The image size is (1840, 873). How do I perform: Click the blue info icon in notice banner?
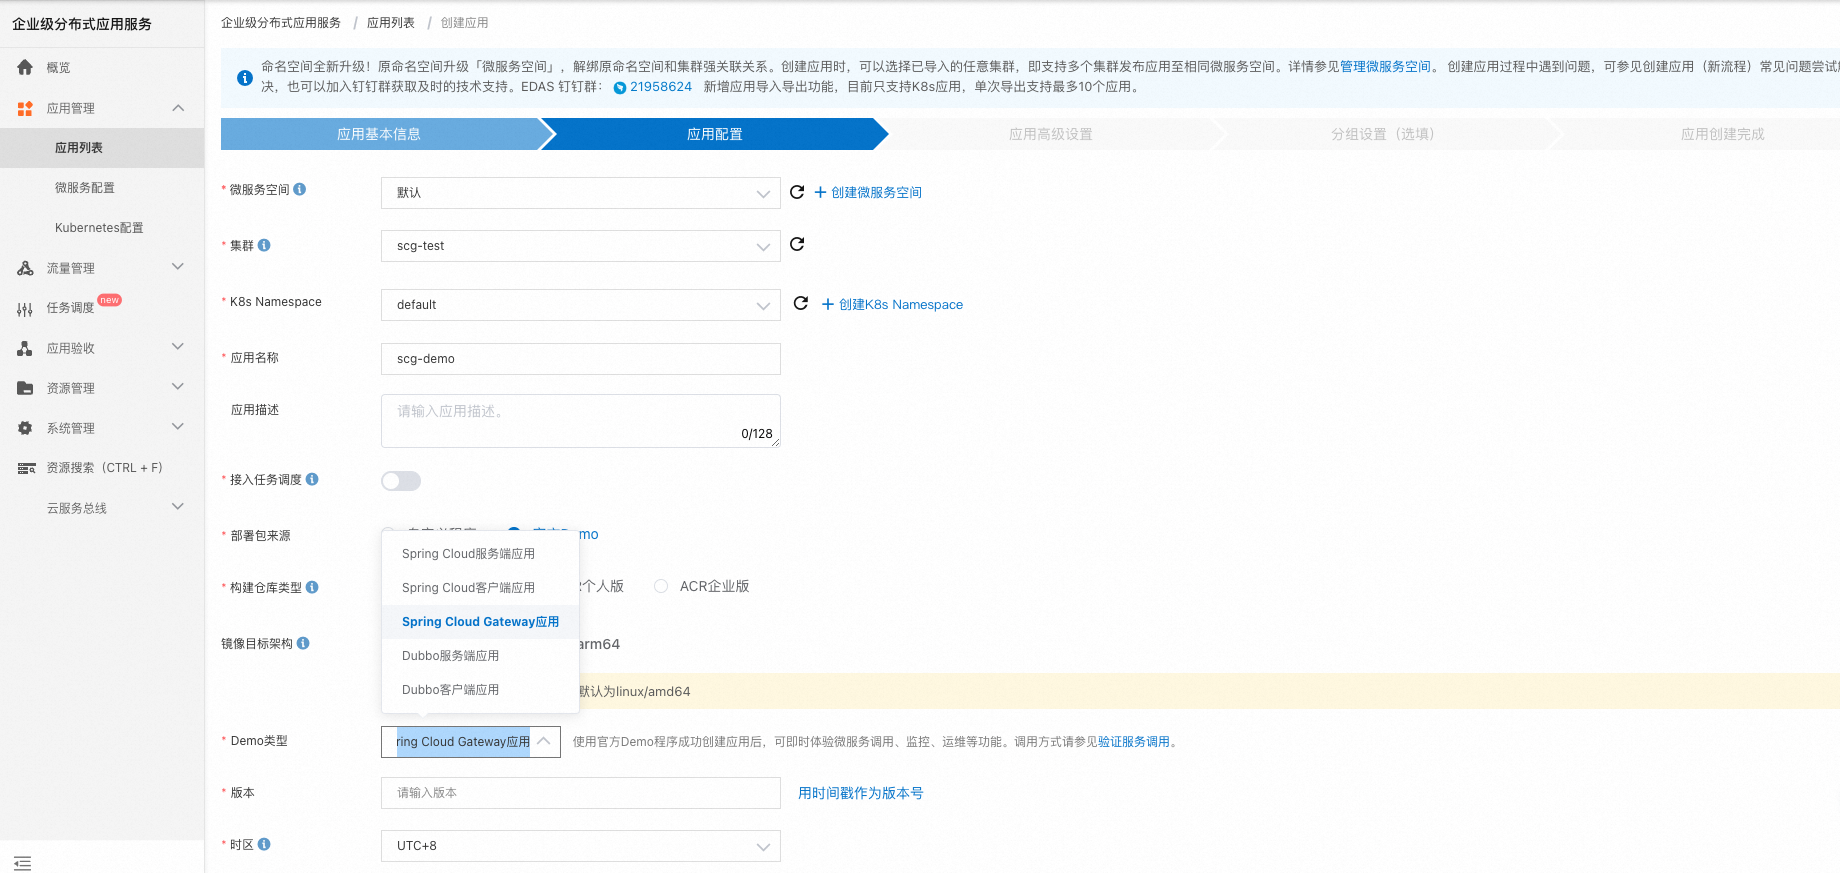coord(244,77)
